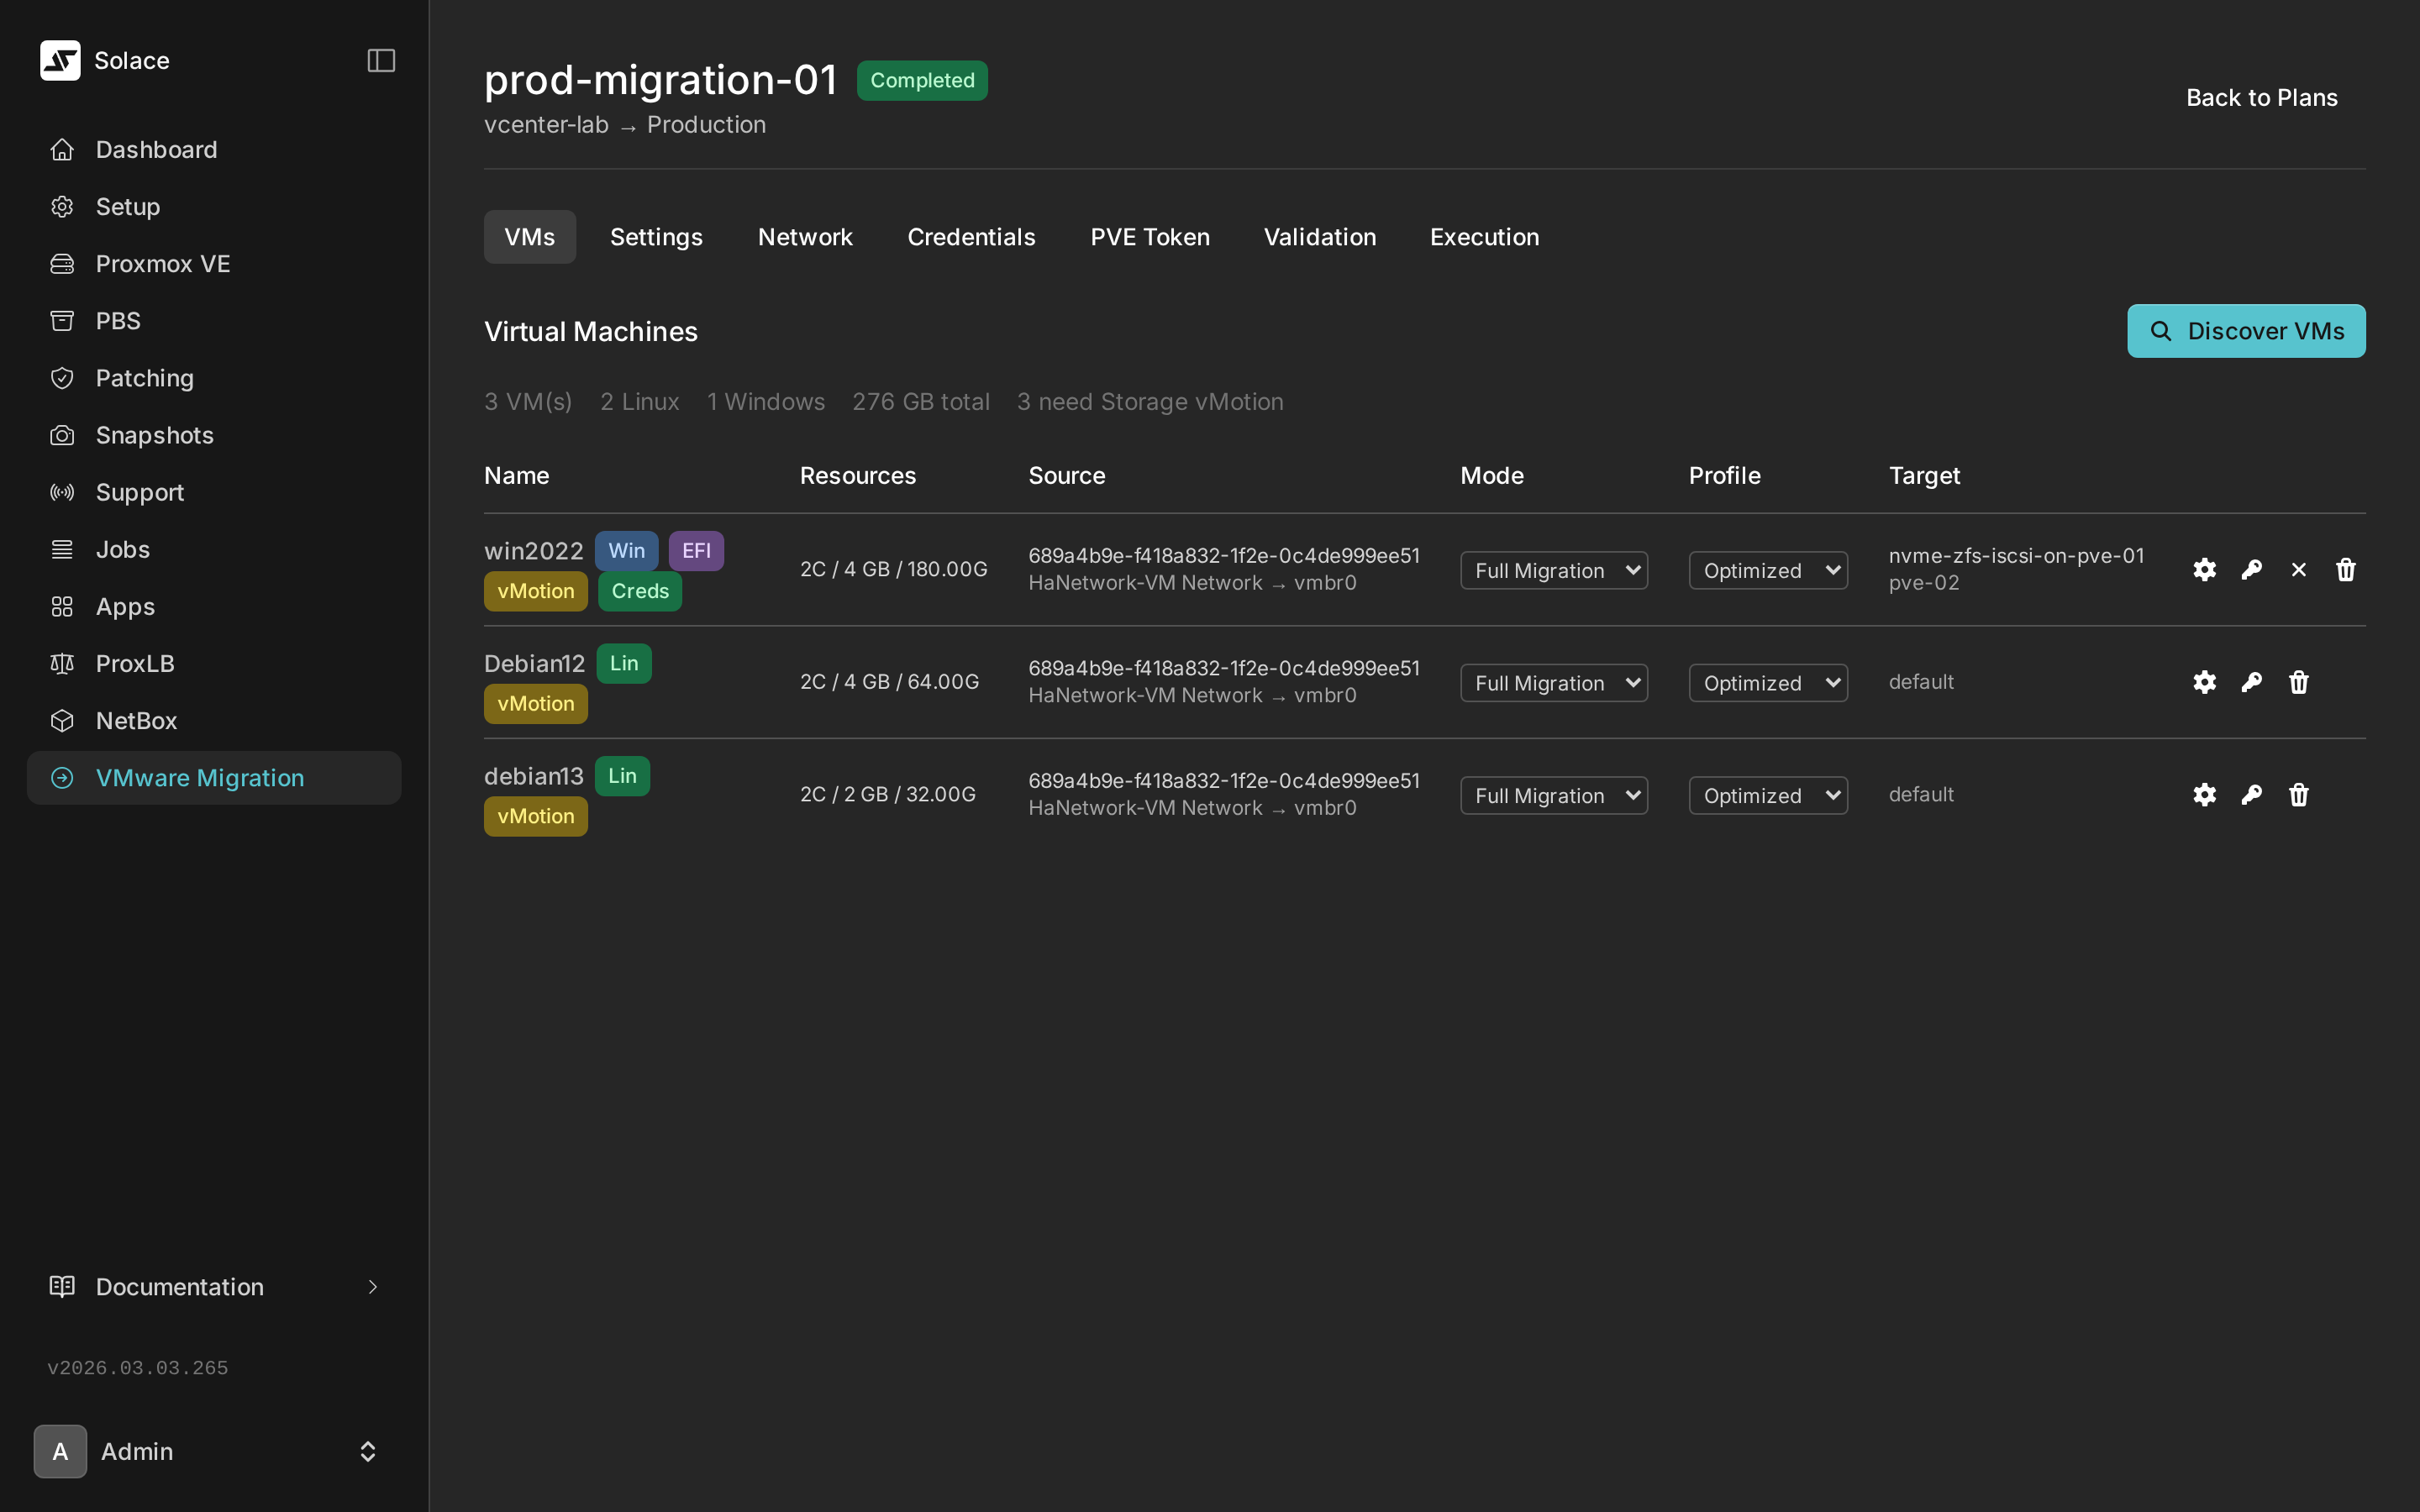The image size is (2420, 1512).
Task: Open the Execution tab
Action: click(1484, 236)
